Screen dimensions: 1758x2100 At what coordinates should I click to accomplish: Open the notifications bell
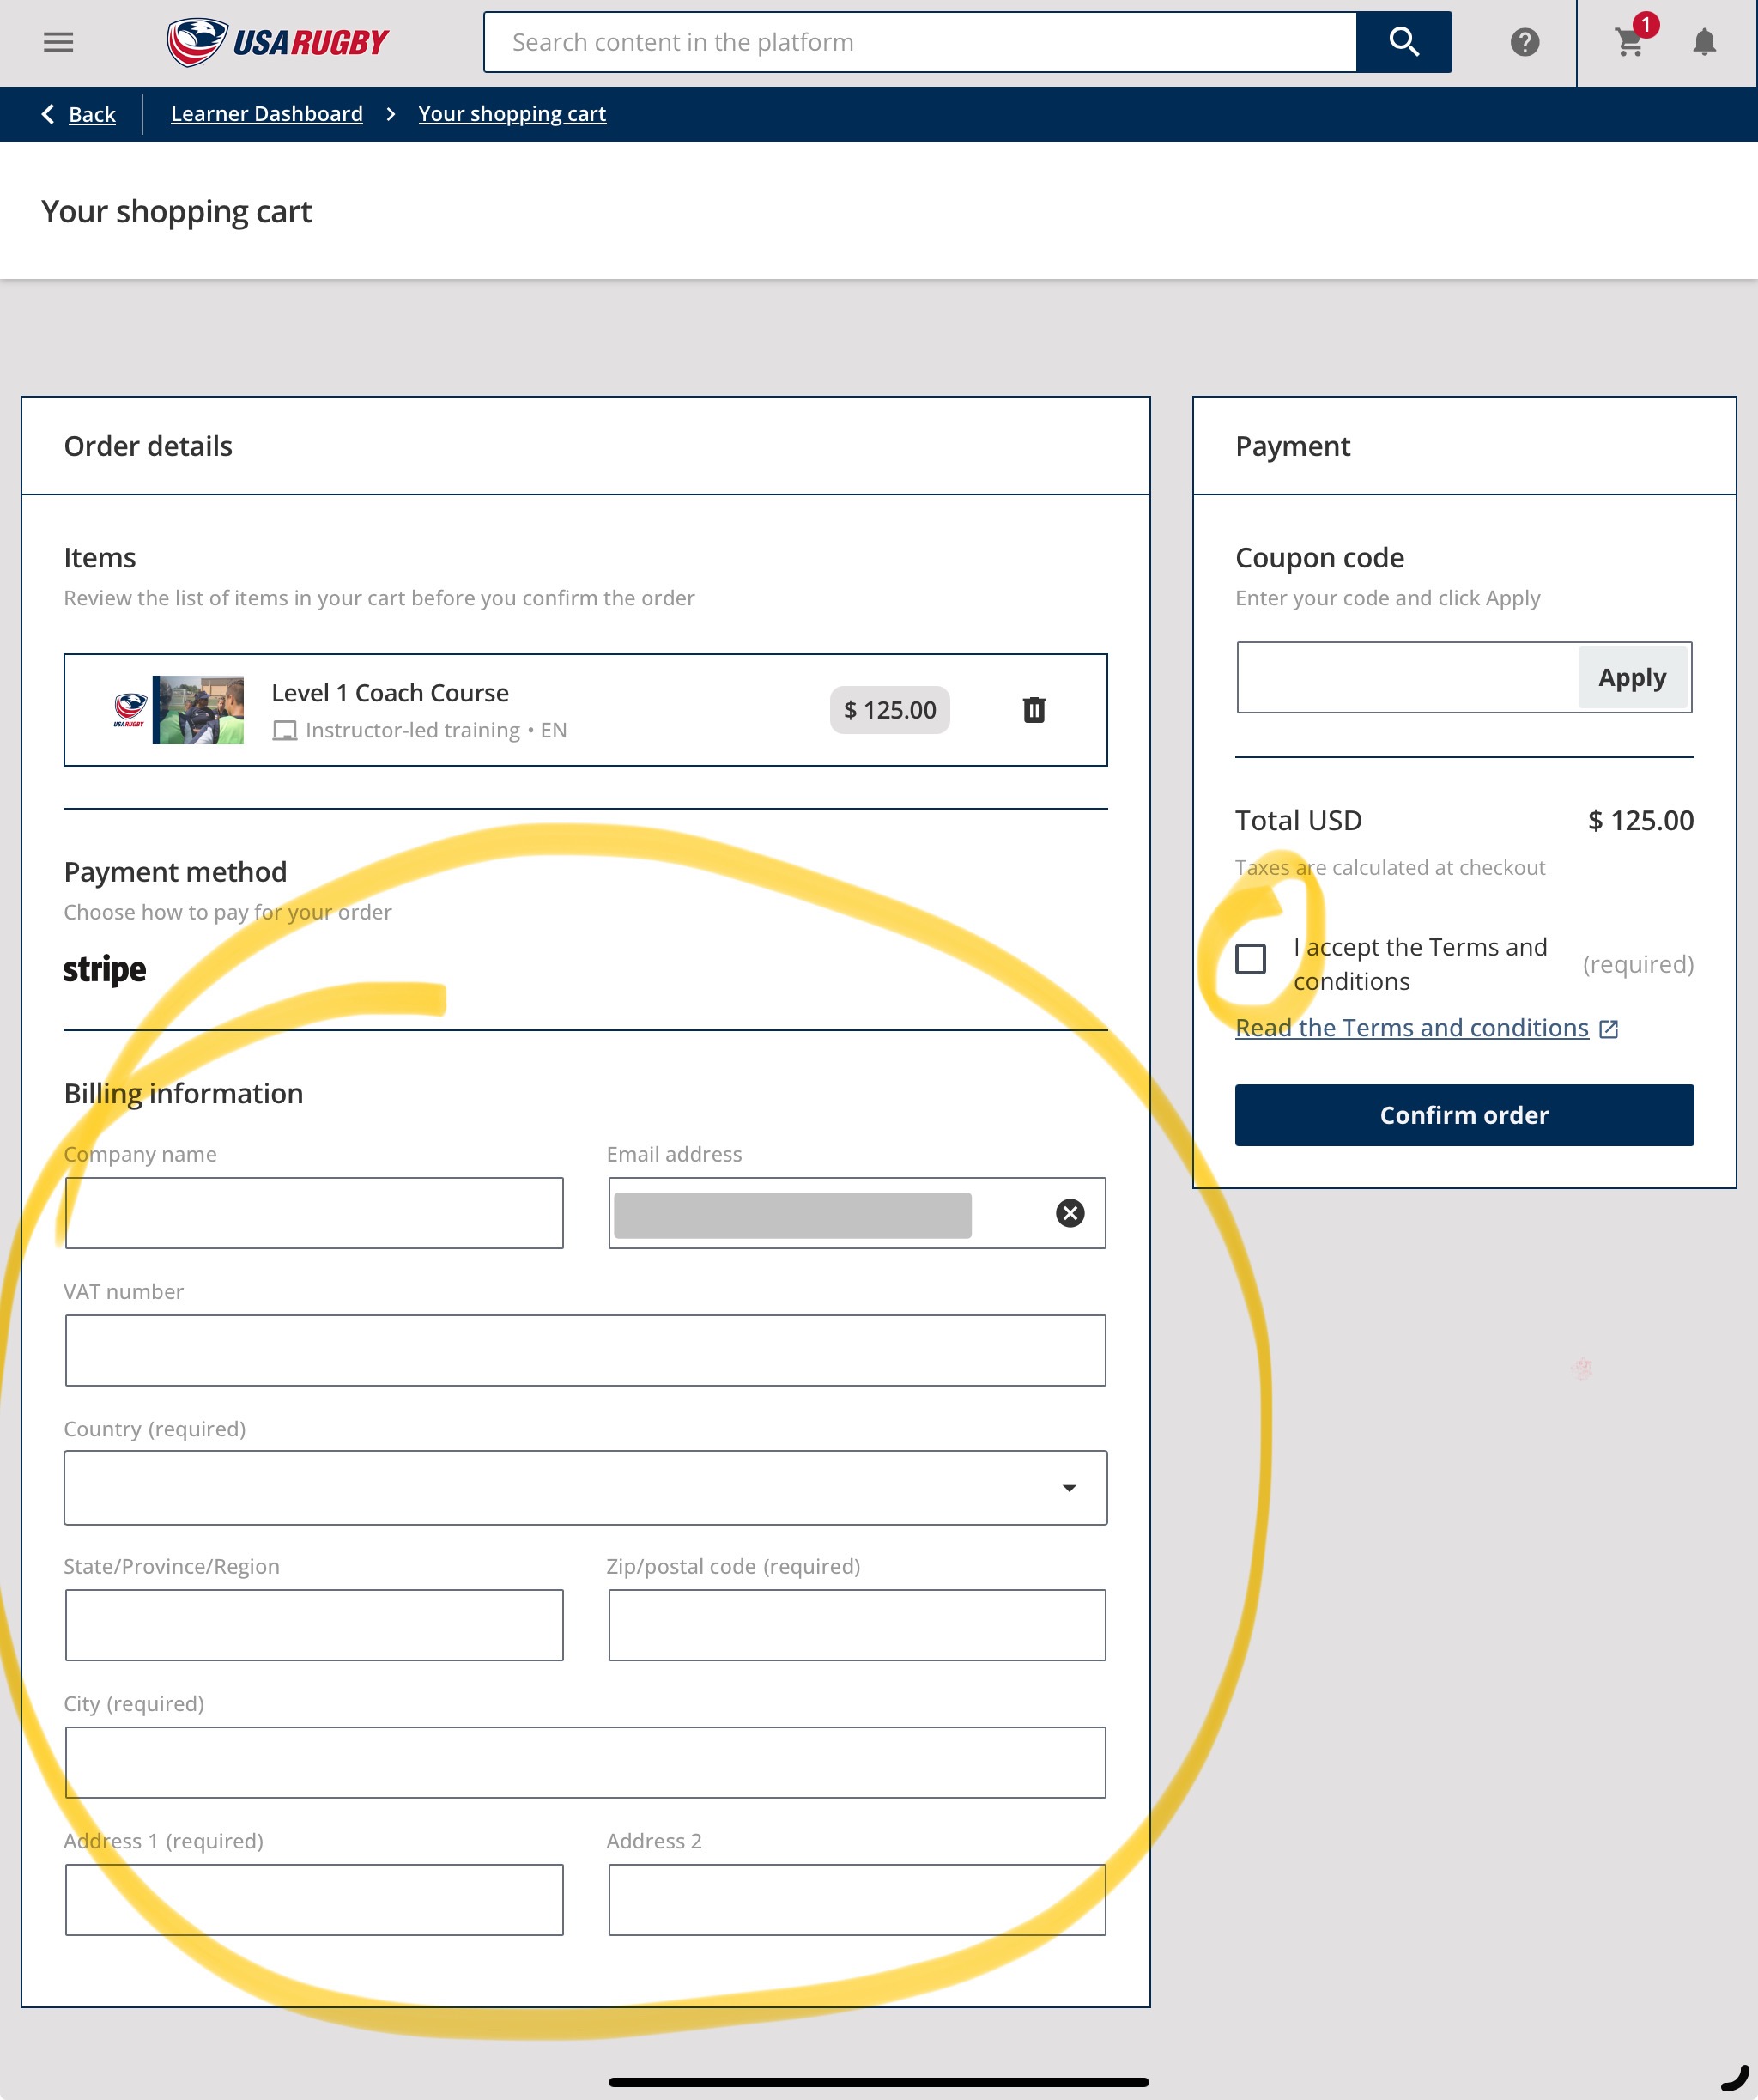coord(1704,42)
